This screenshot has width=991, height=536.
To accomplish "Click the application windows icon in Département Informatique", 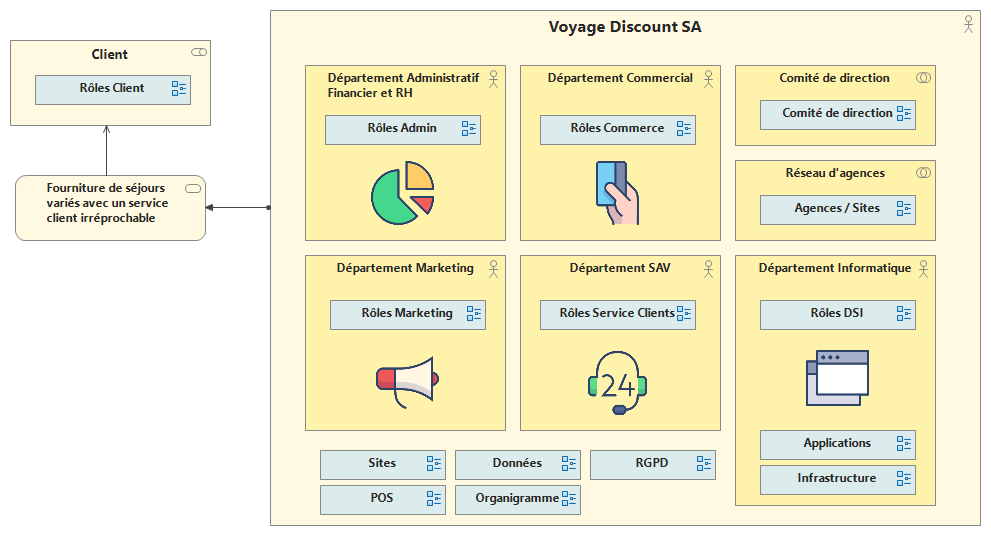I will click(837, 377).
